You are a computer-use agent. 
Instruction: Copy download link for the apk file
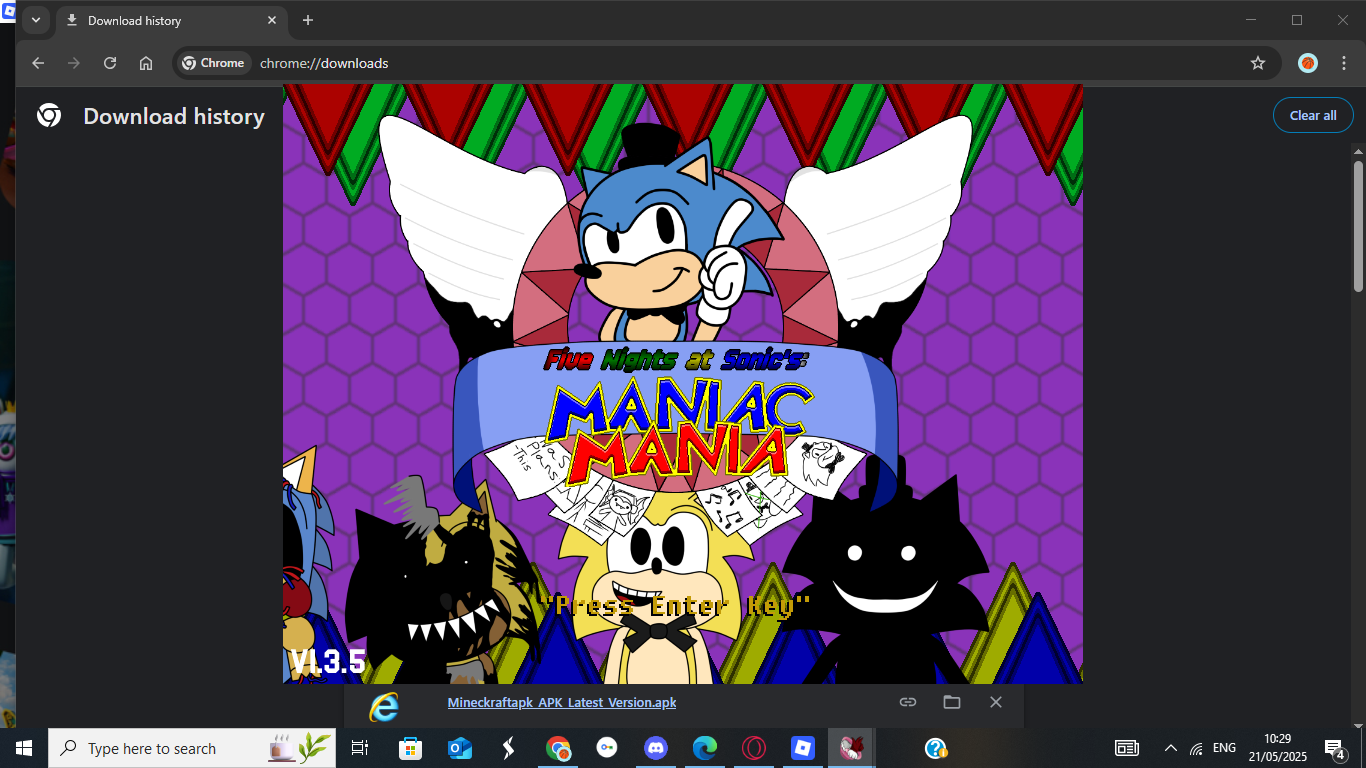908,702
